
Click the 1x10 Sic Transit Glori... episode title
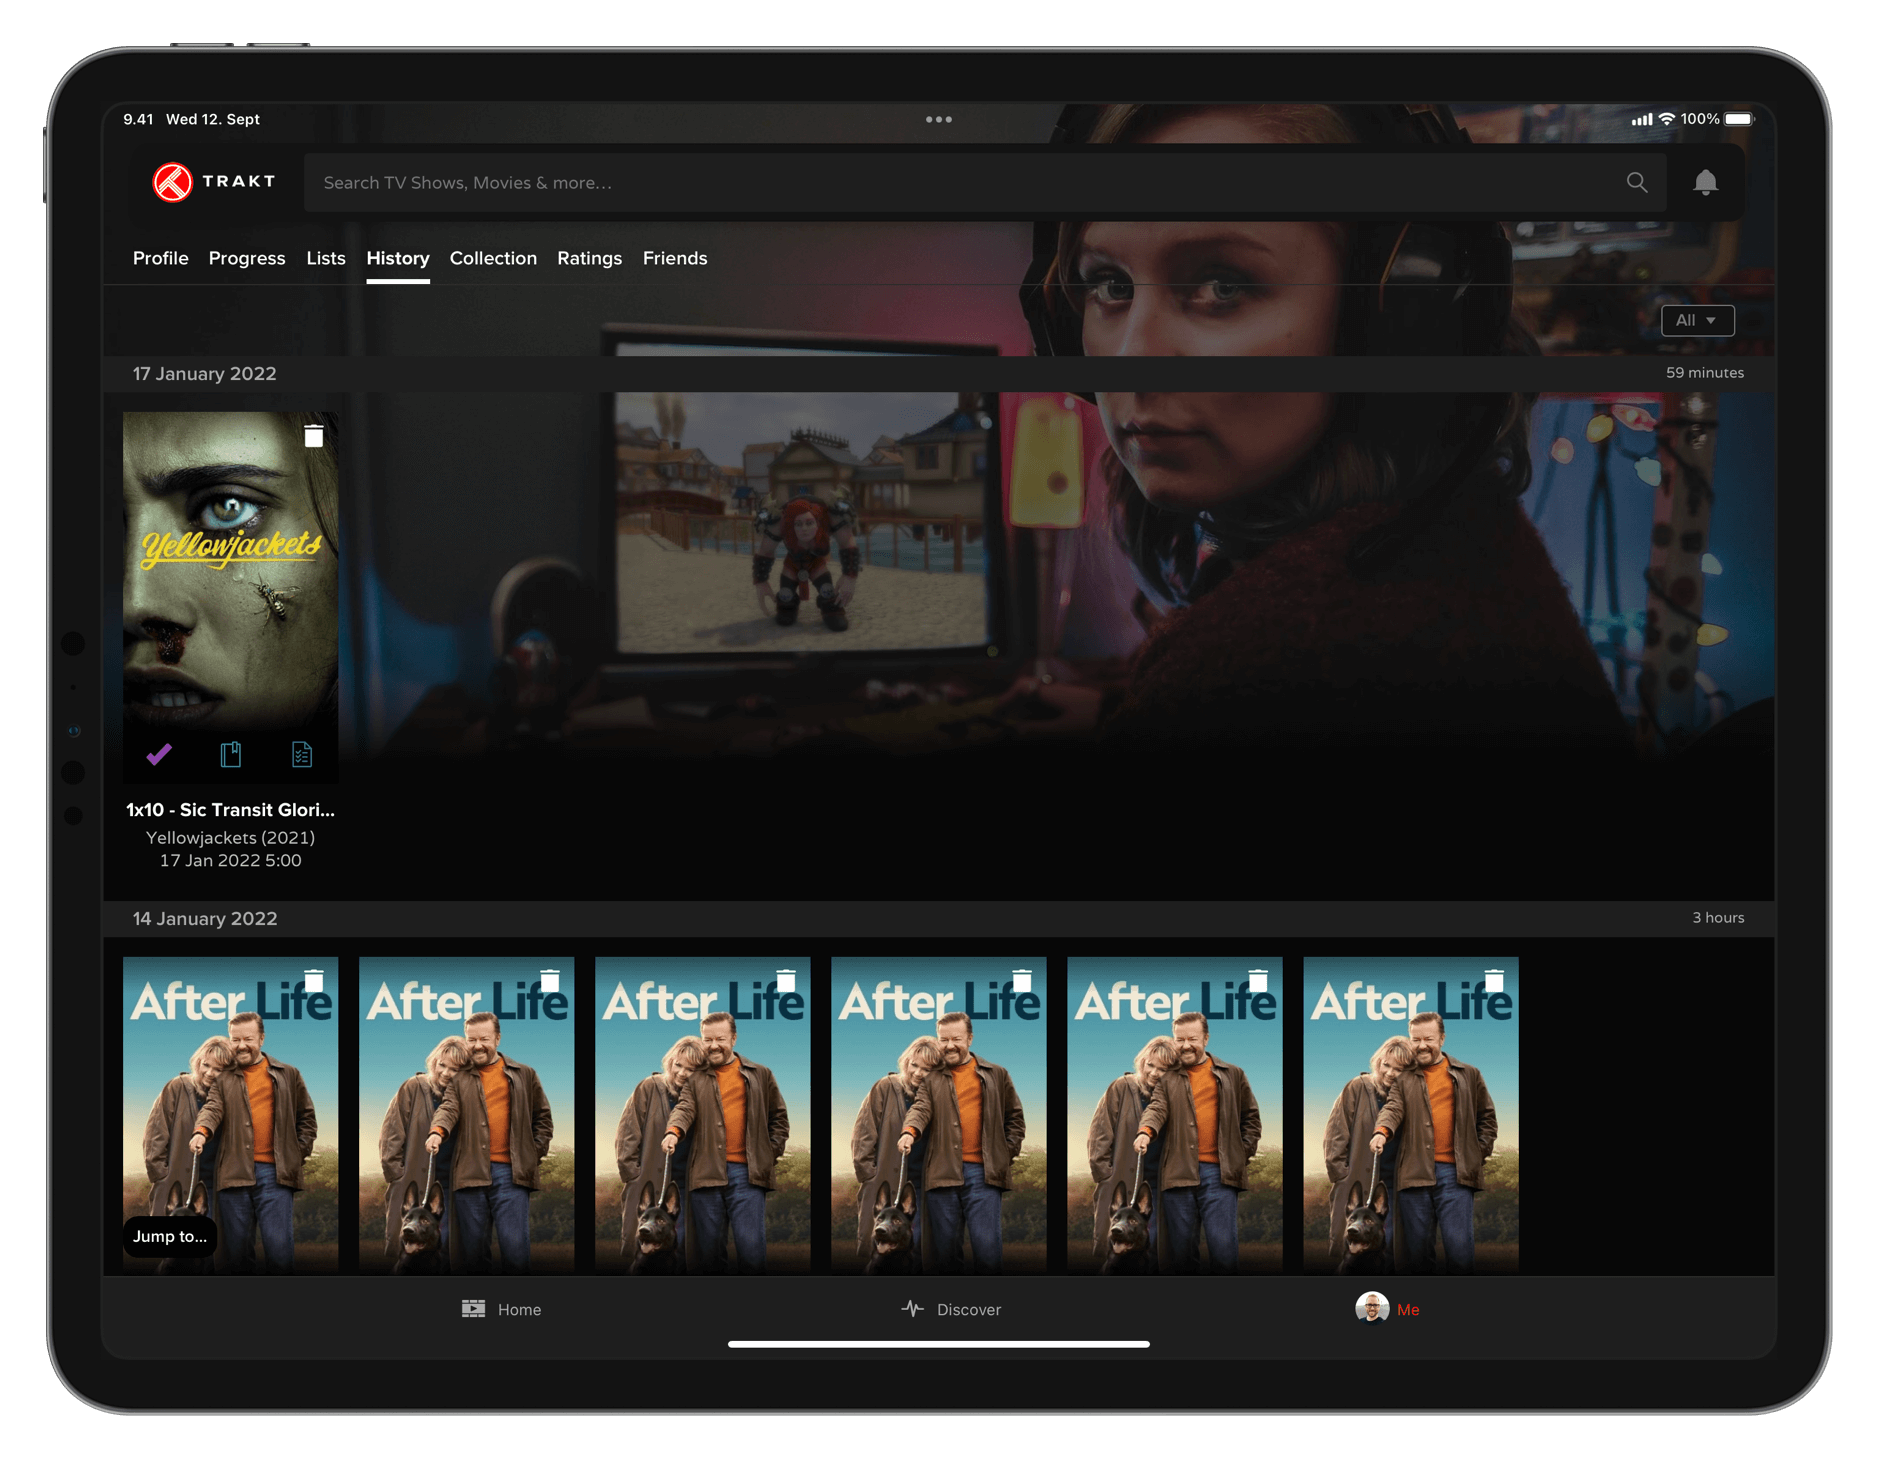[230, 810]
